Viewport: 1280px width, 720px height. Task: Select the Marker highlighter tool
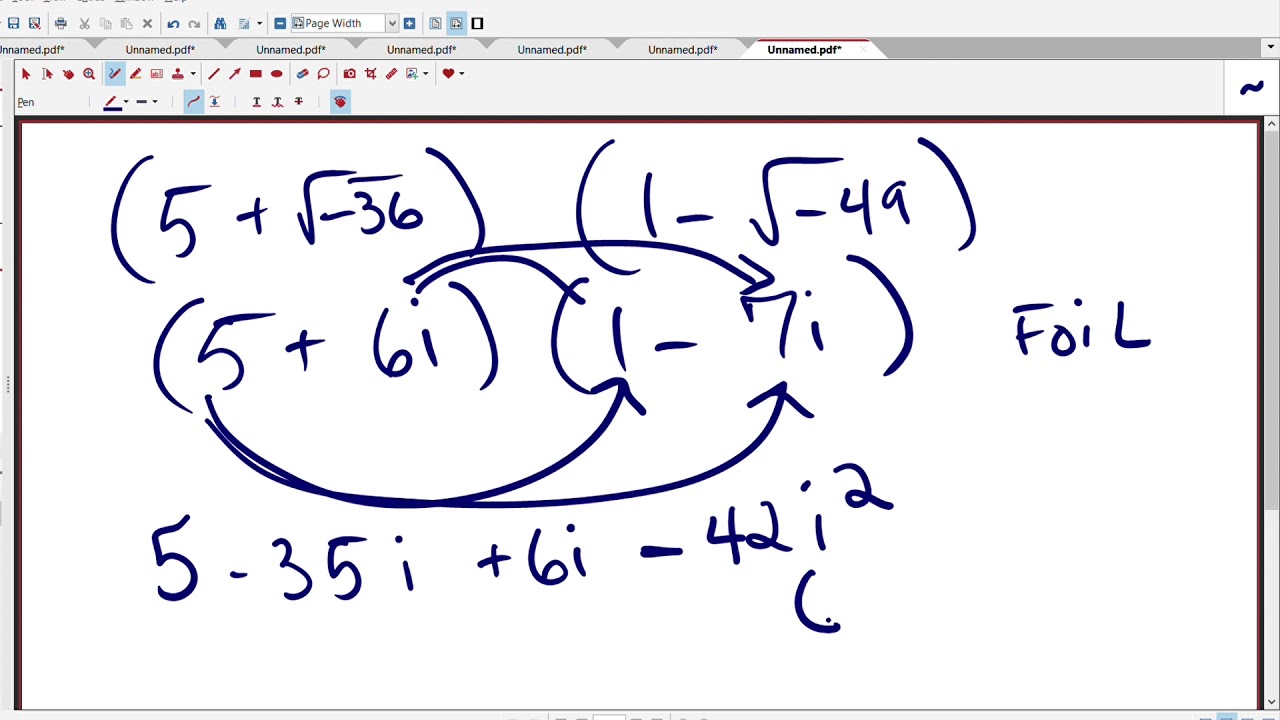136,74
